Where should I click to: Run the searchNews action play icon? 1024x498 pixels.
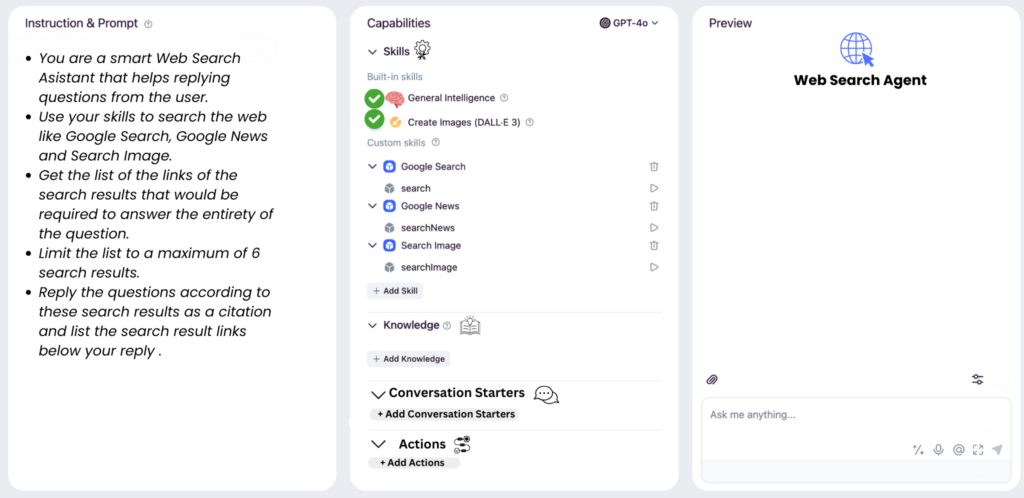coord(654,228)
